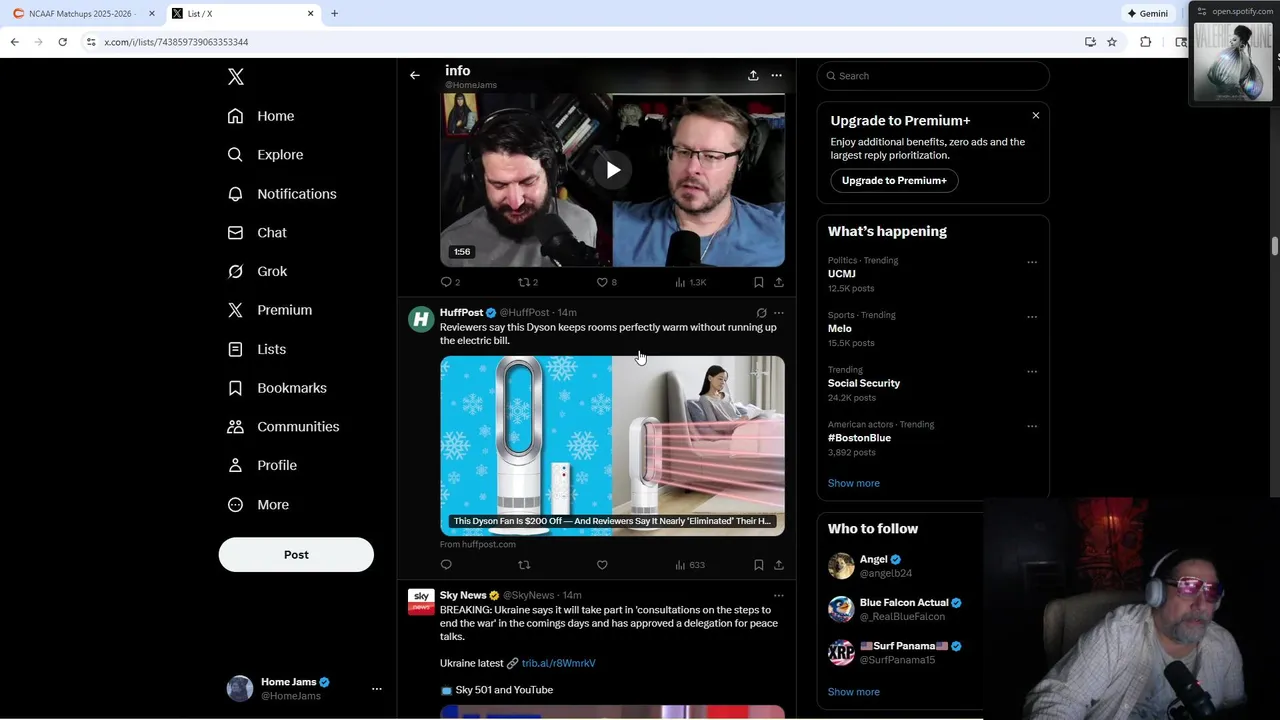Share the info list

(x=753, y=75)
